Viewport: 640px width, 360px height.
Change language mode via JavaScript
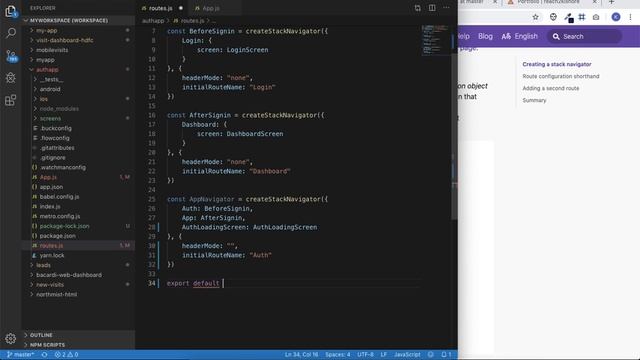(407, 355)
